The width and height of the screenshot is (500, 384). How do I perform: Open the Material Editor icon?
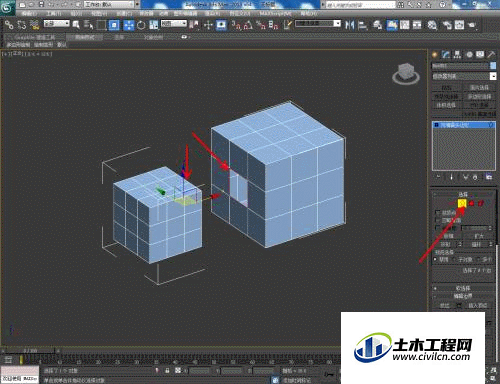click(432, 25)
